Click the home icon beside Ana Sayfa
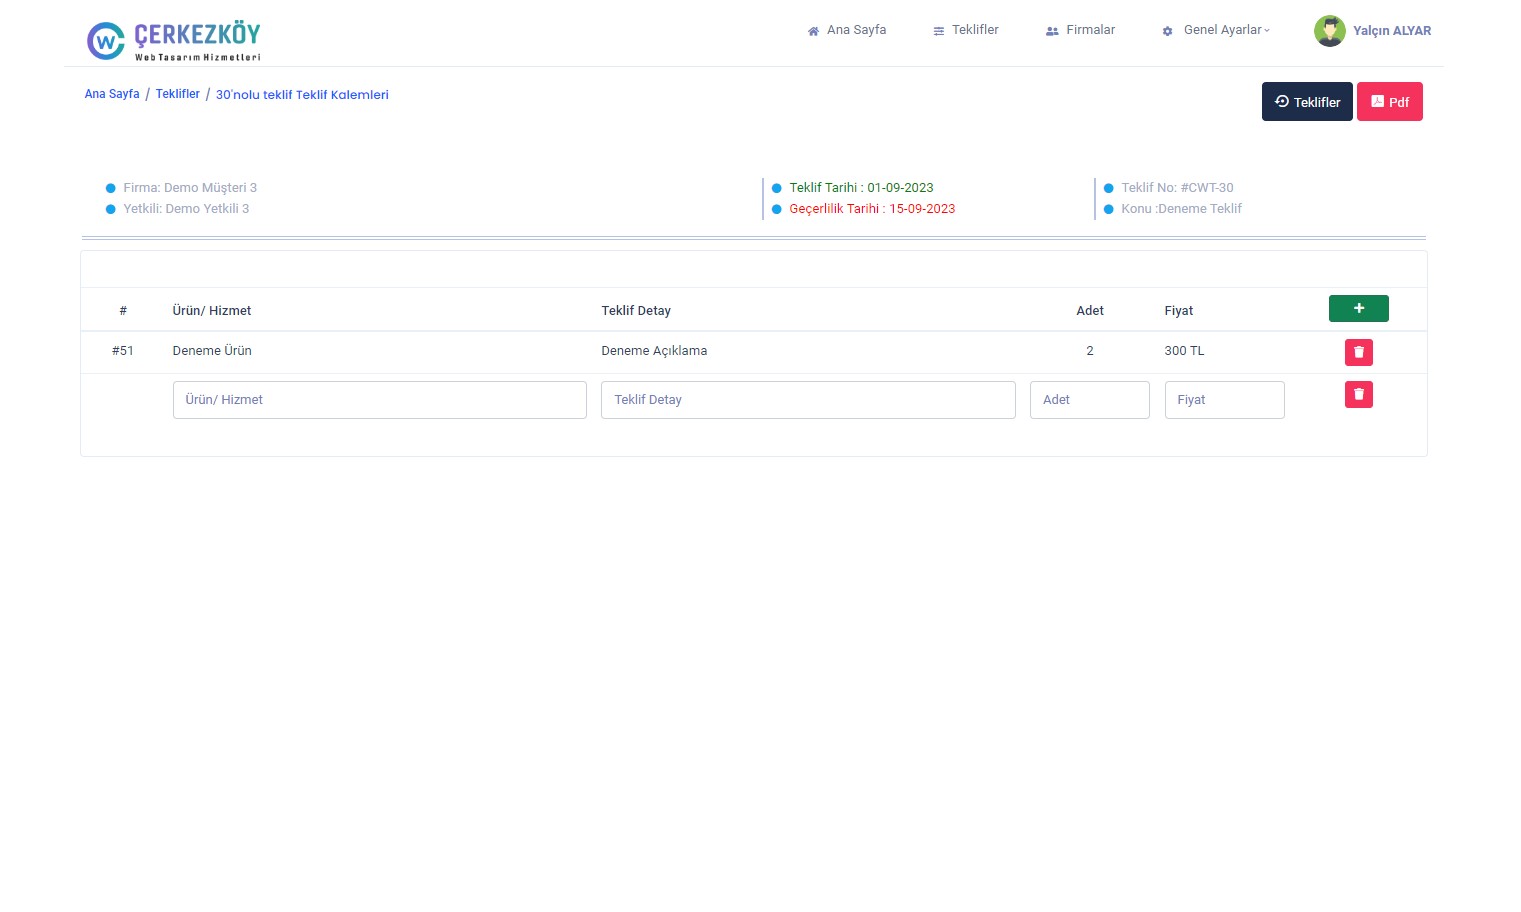Image resolution: width=1521 pixels, height=912 pixels. [x=813, y=31]
